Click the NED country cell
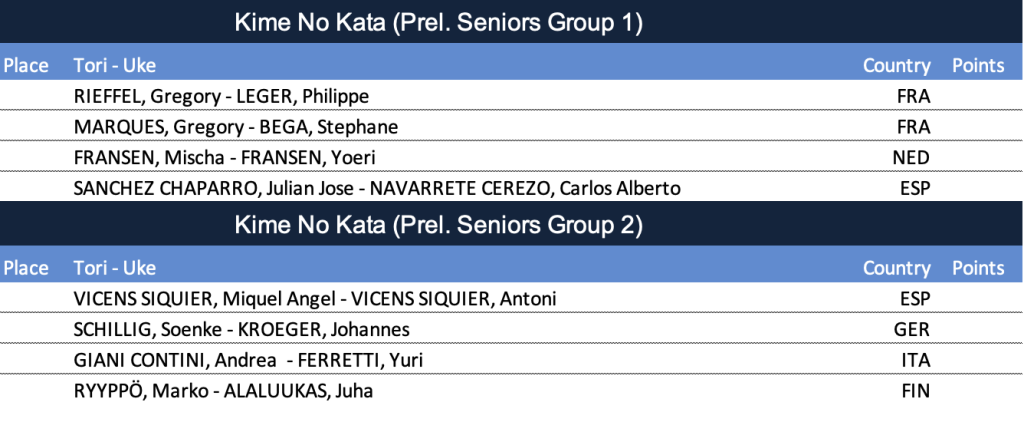Viewport: 1024px width, 422px height. pos(912,157)
